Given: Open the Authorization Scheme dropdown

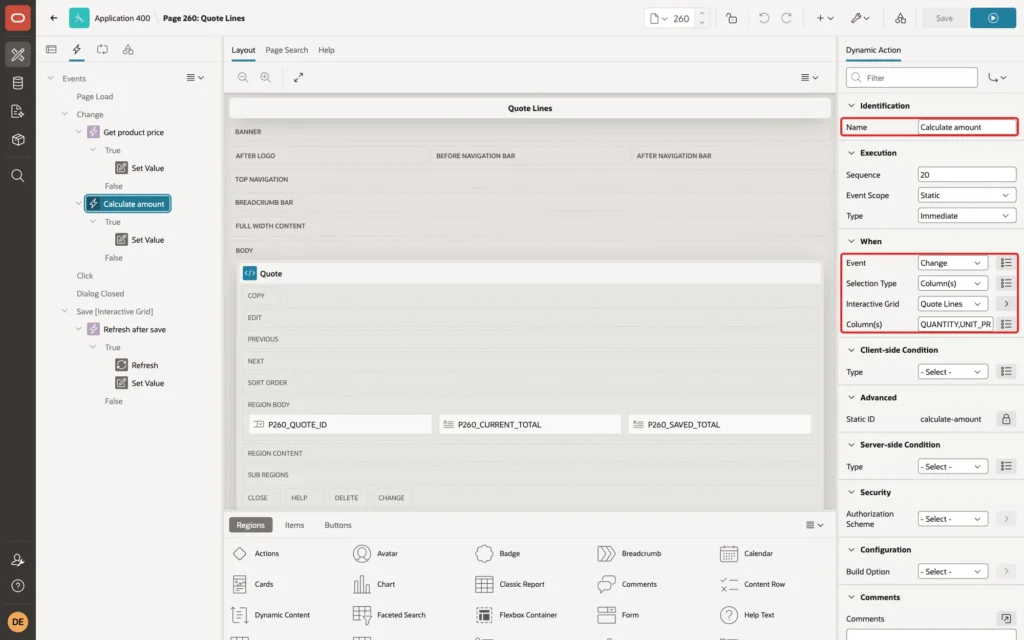Looking at the screenshot, I should click(x=952, y=519).
